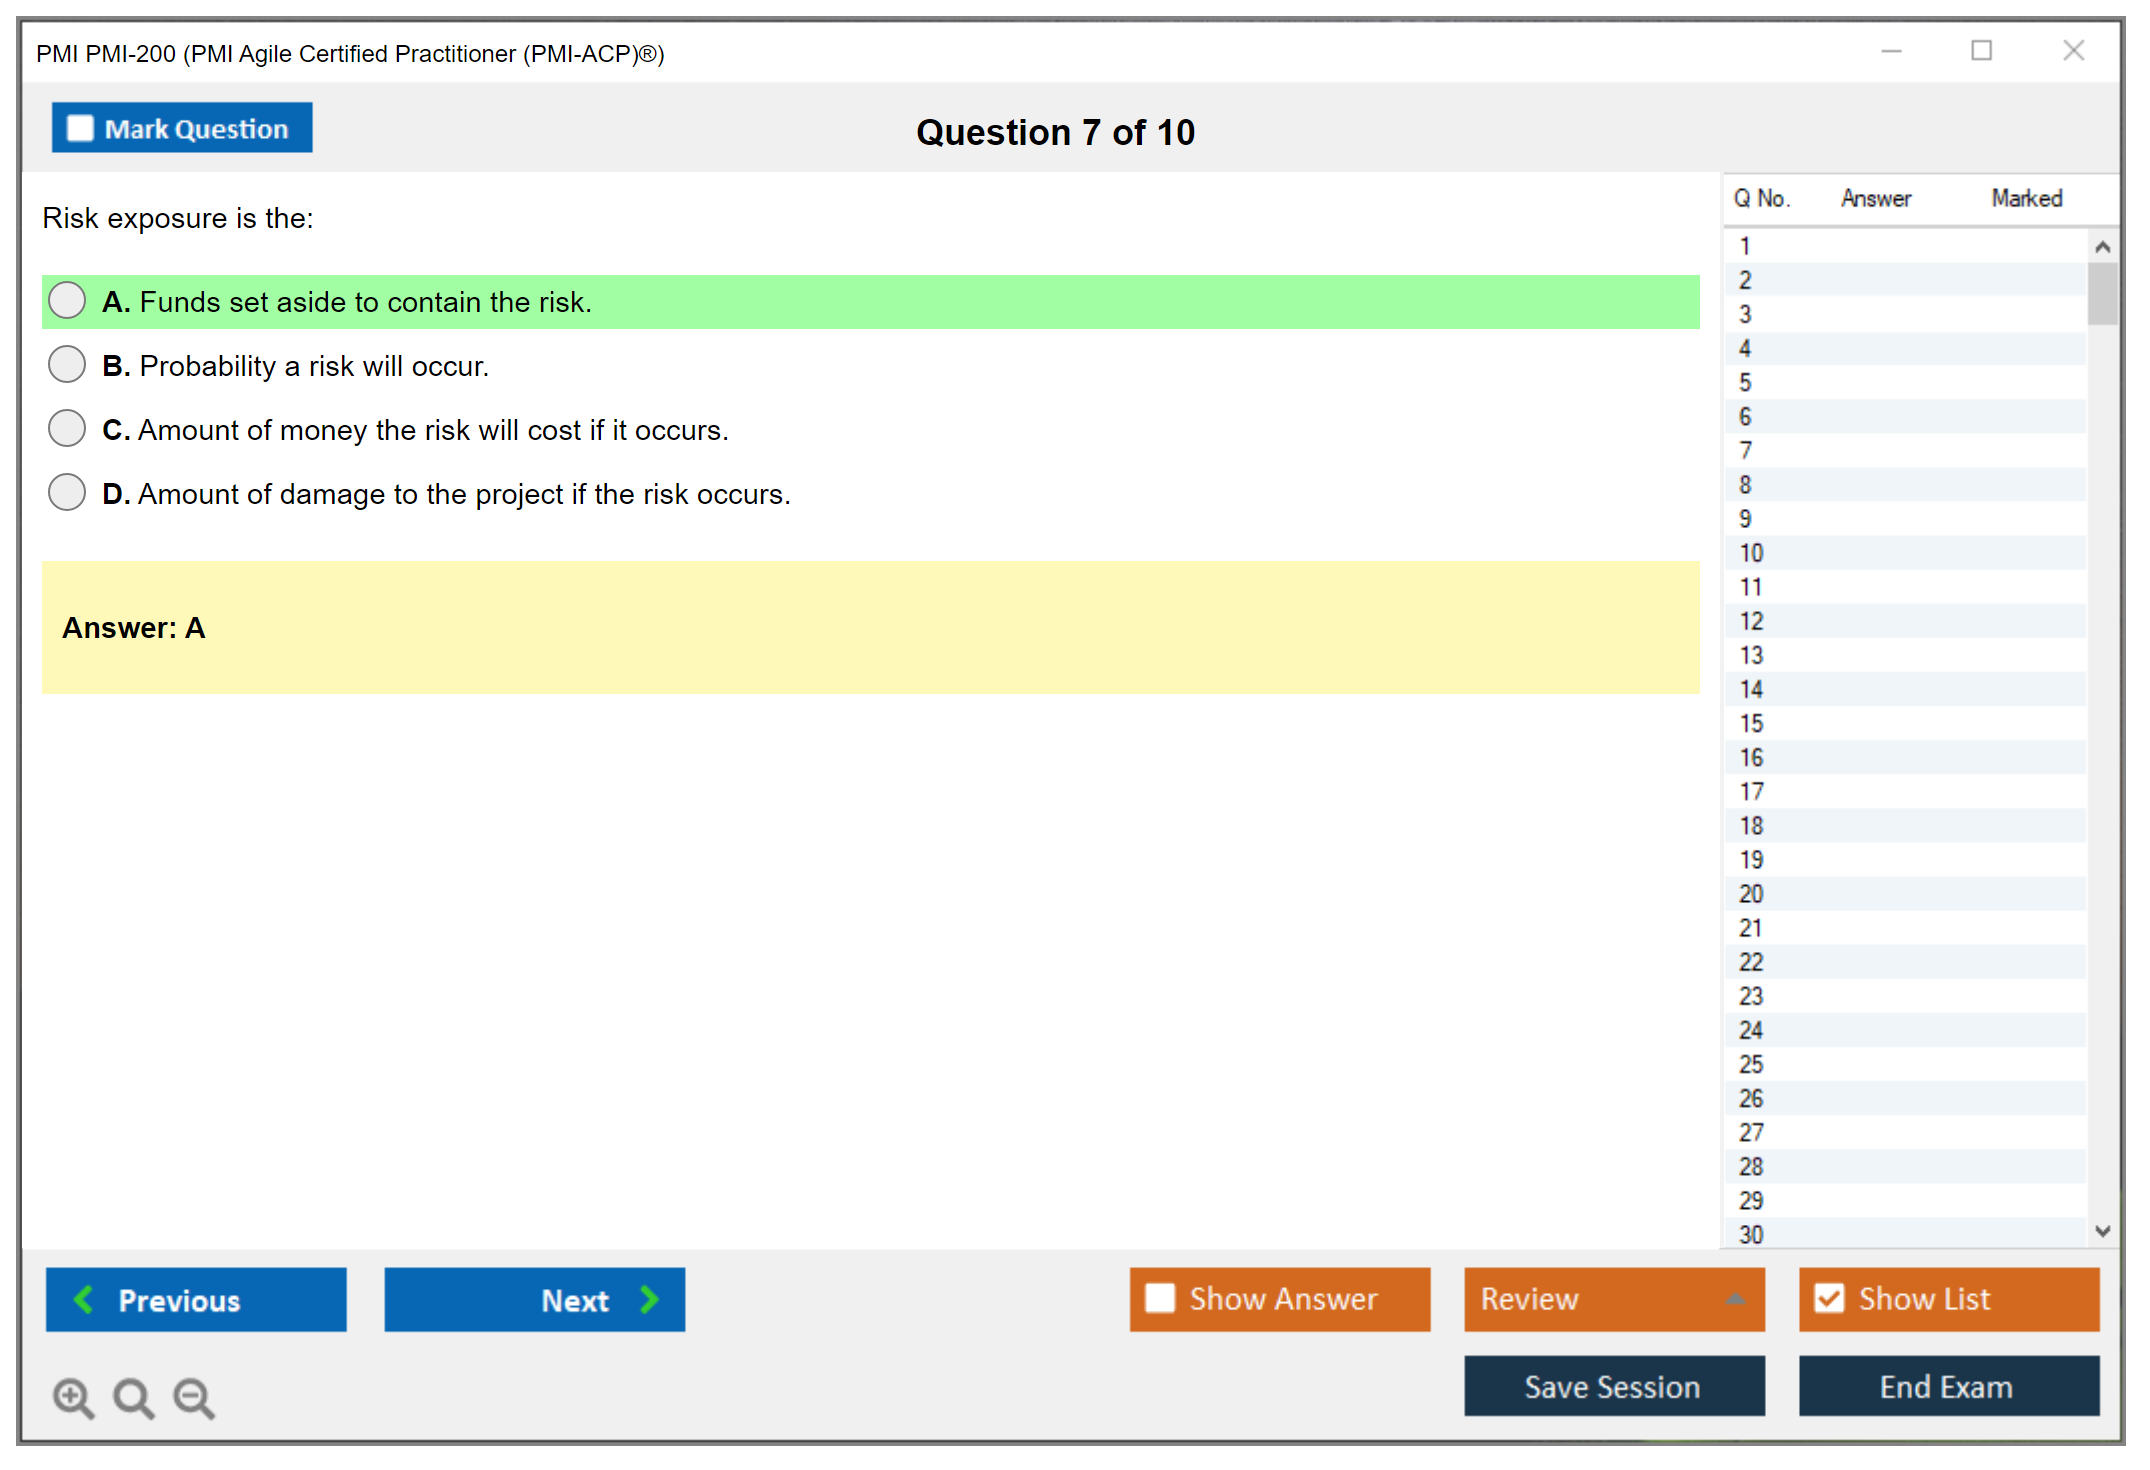
Task: Click the End Exam button
Action: point(1948,1386)
